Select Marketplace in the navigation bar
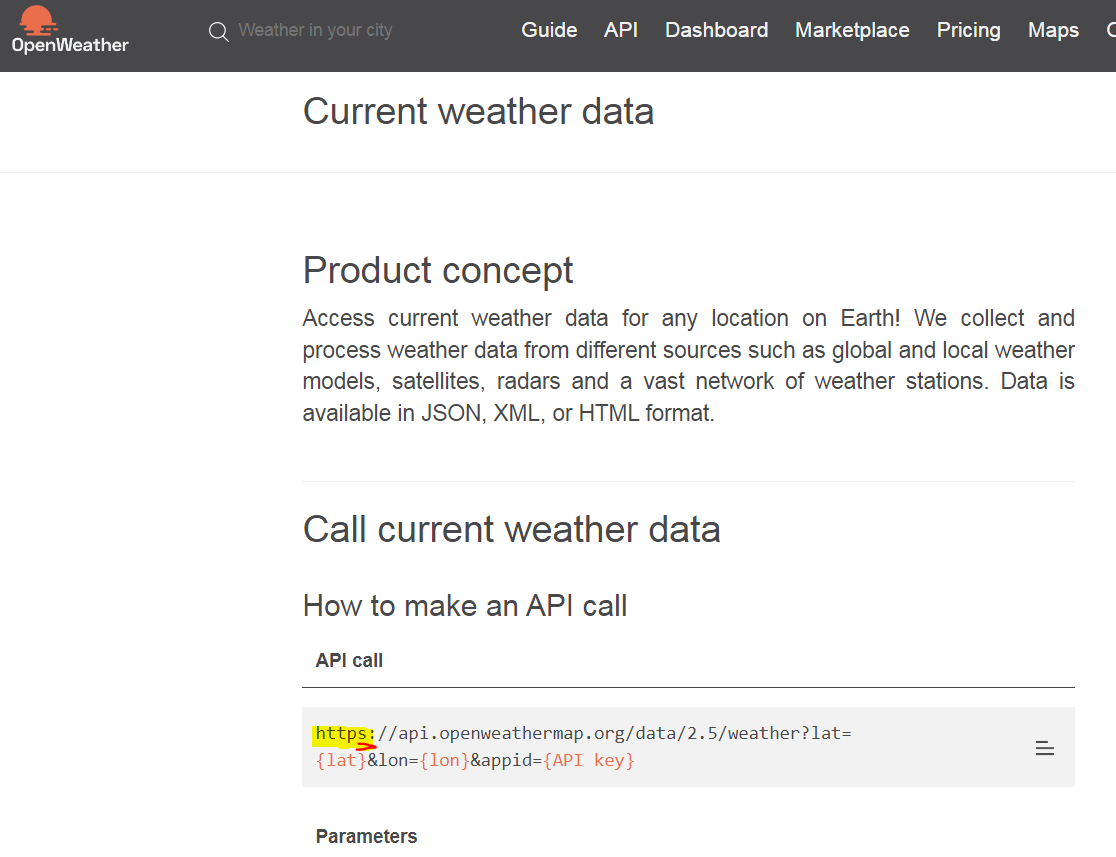1116x857 pixels. (852, 31)
